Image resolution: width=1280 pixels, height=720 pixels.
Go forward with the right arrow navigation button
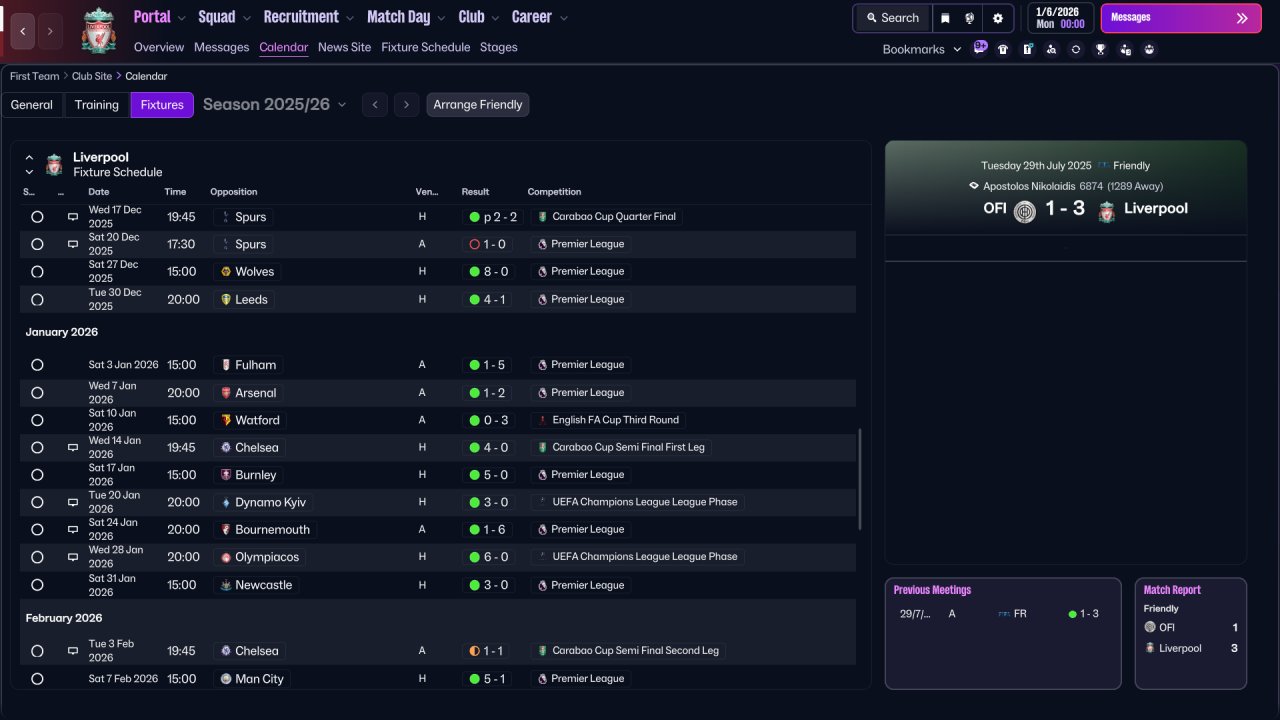point(51,32)
